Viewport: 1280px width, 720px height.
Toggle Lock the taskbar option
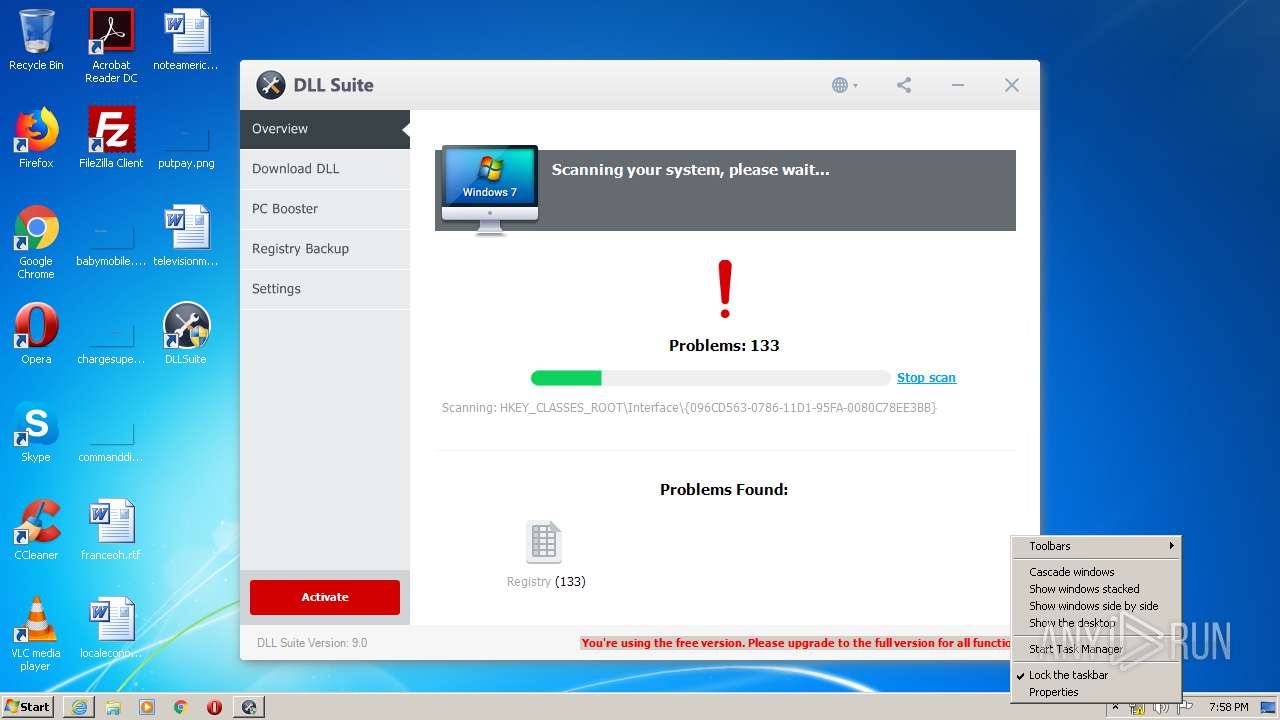click(x=1097, y=675)
